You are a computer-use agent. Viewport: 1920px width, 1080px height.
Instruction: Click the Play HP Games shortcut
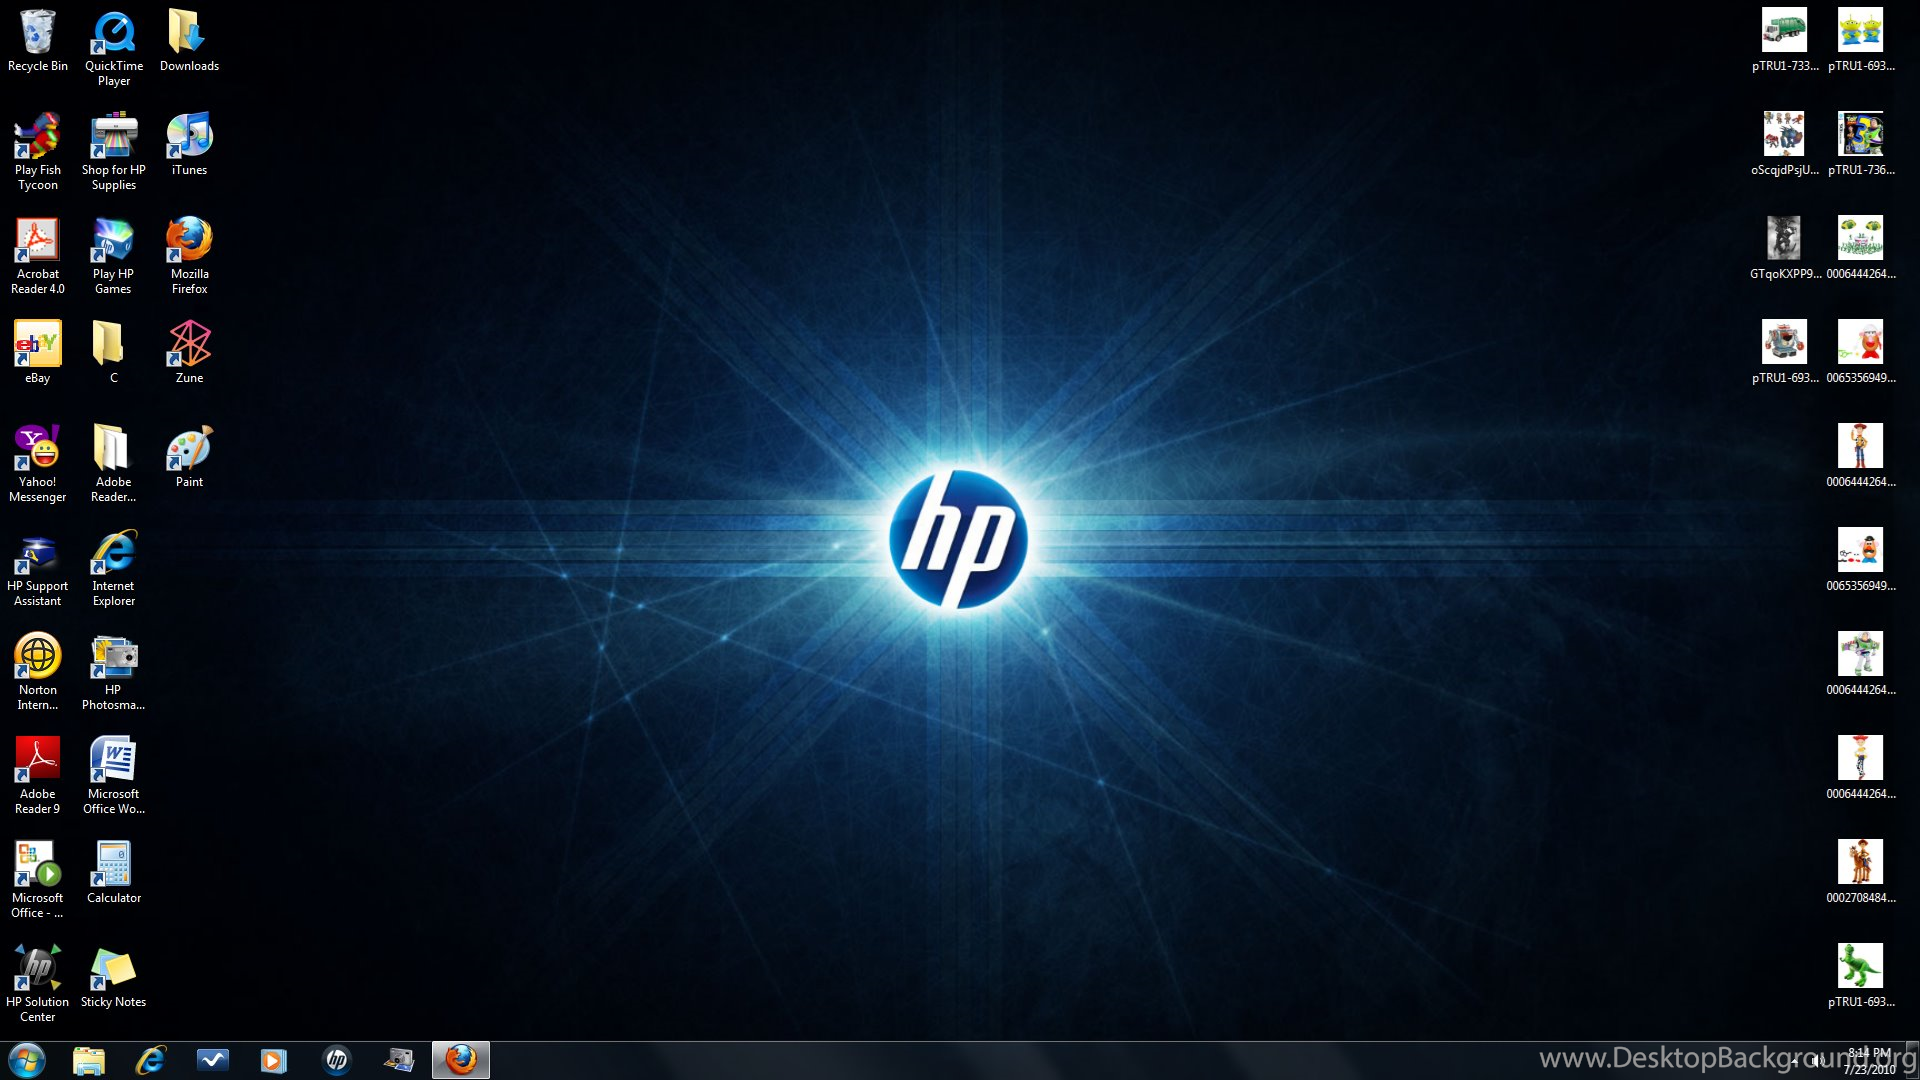(x=114, y=255)
